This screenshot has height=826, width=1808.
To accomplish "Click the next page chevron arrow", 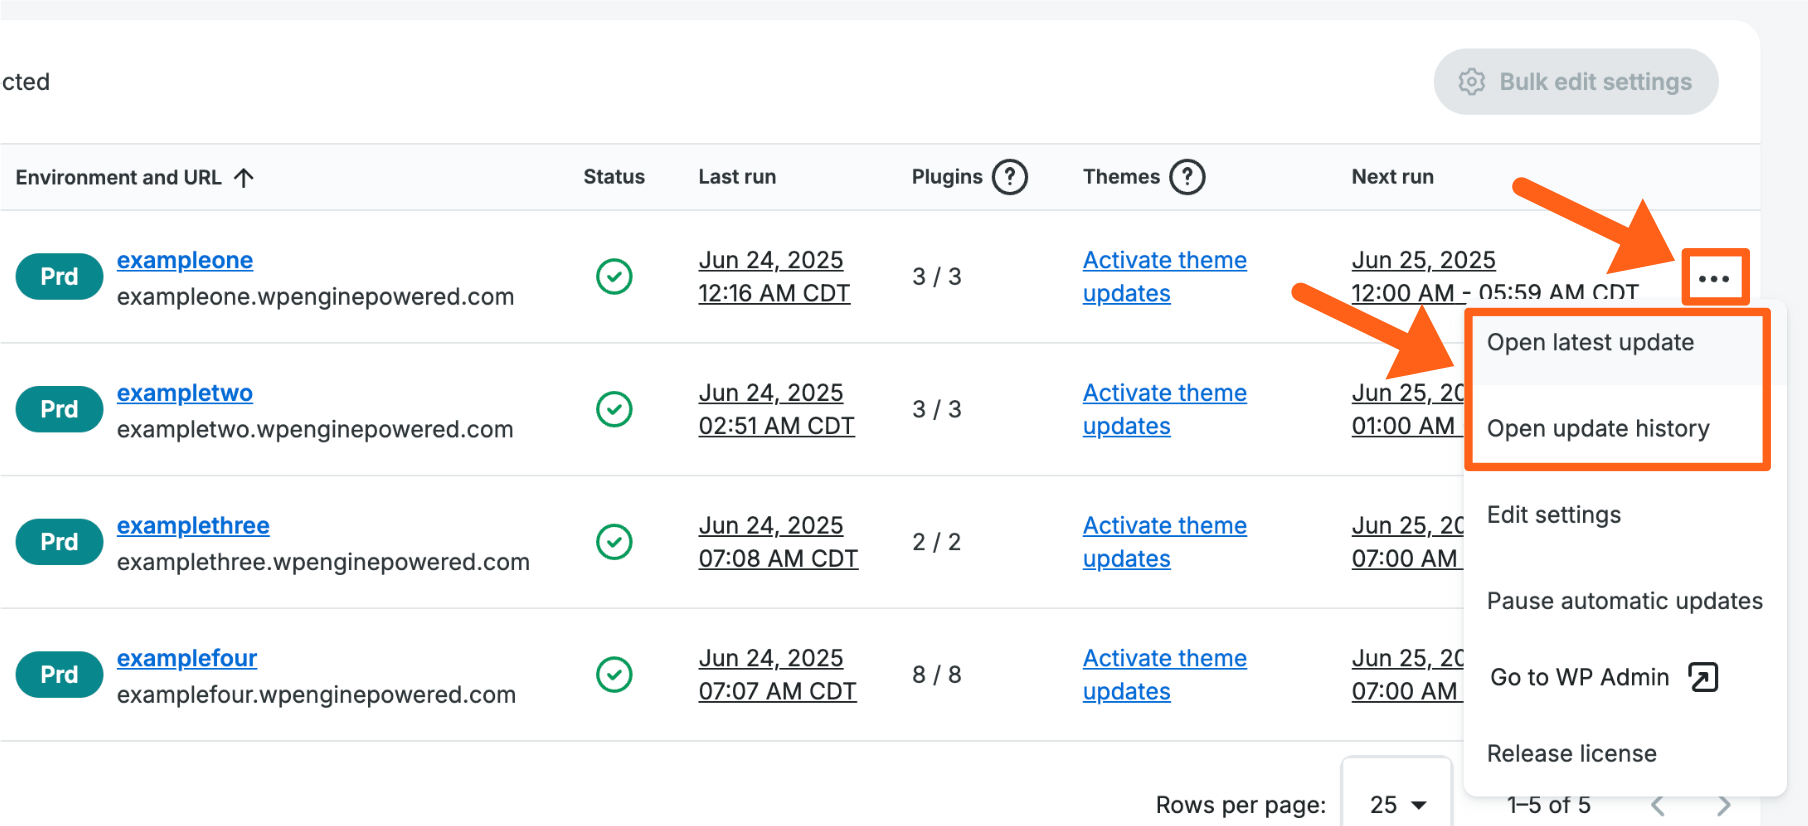I will click(1723, 805).
